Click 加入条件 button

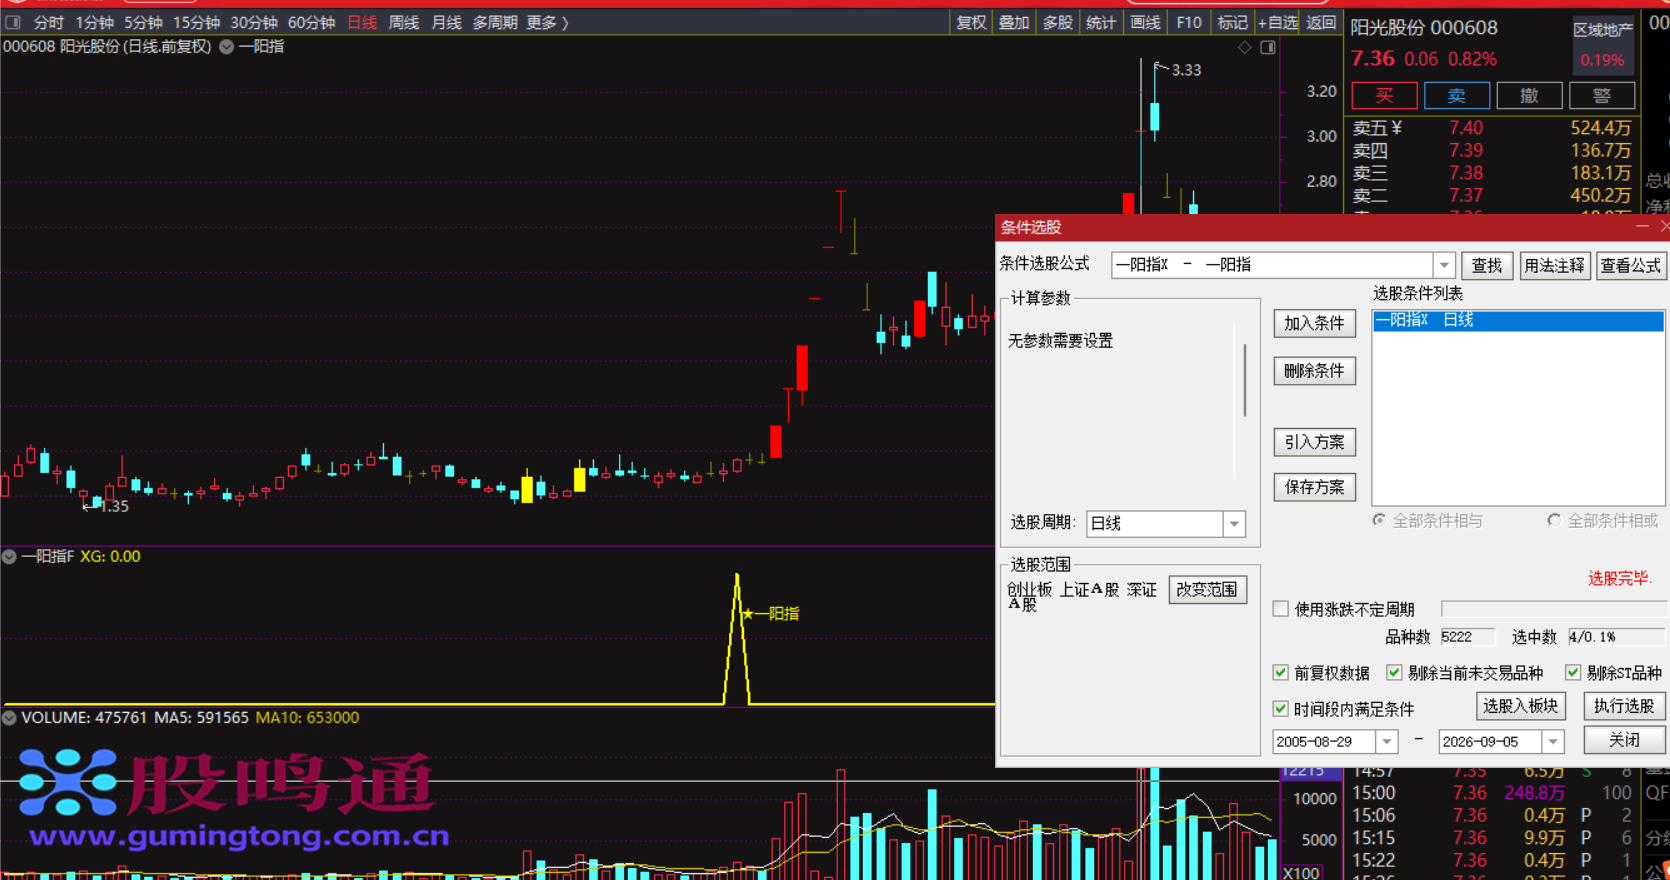tap(1315, 324)
